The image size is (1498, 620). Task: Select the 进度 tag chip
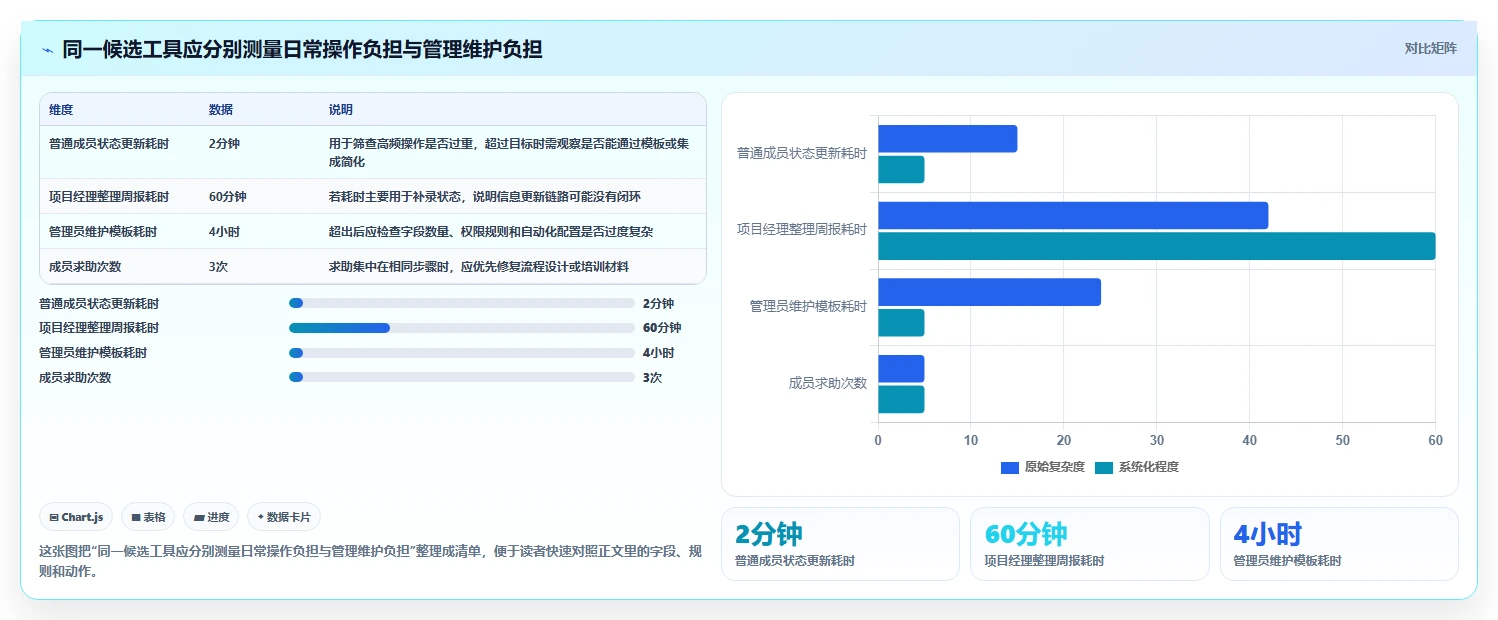[x=211, y=517]
